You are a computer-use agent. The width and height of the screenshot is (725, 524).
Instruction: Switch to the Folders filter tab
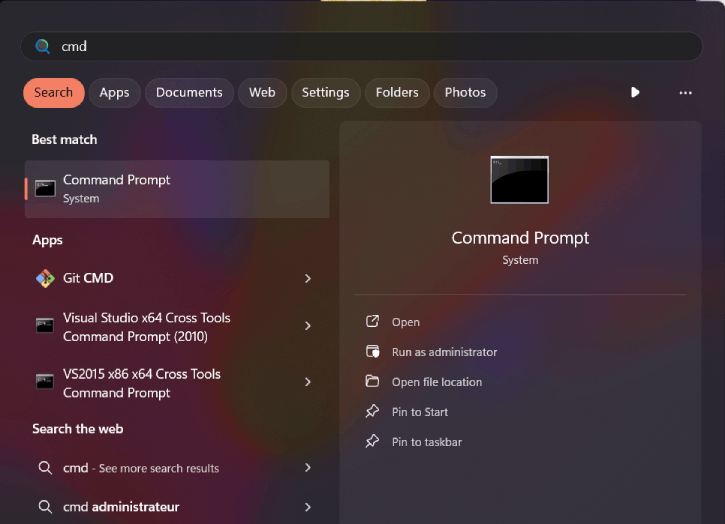coord(397,92)
